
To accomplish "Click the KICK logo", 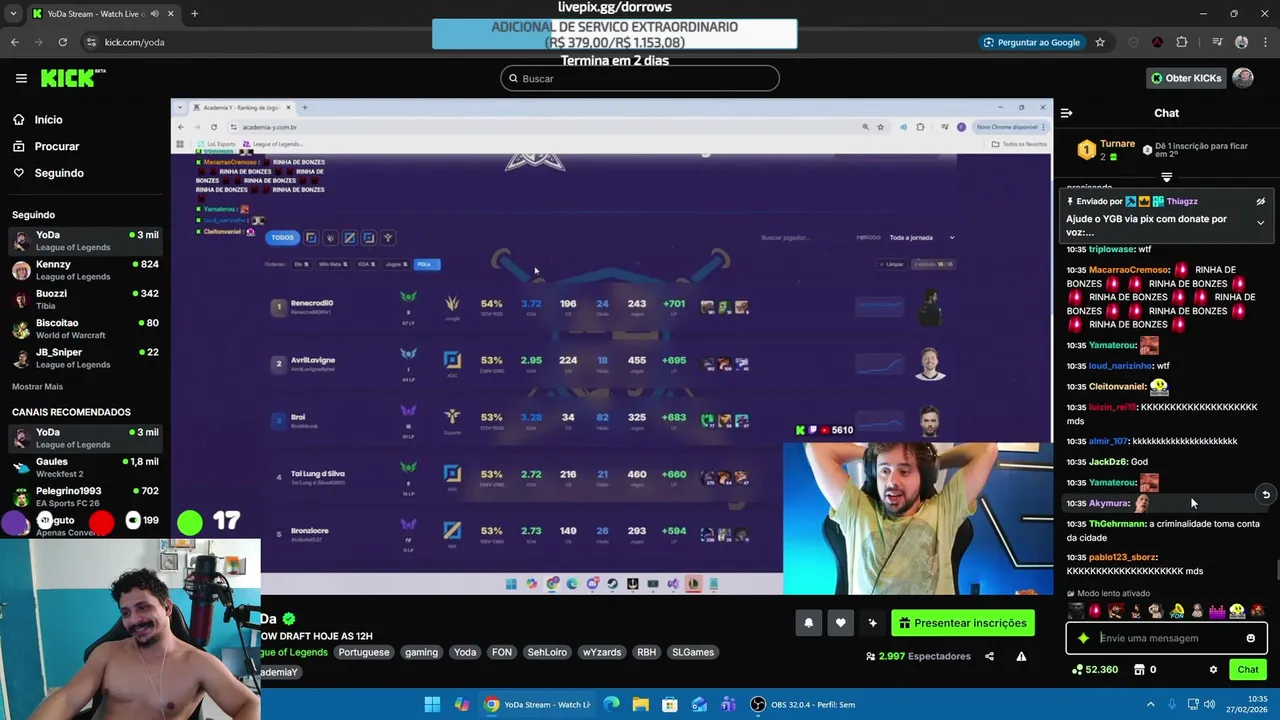I will click(73, 78).
